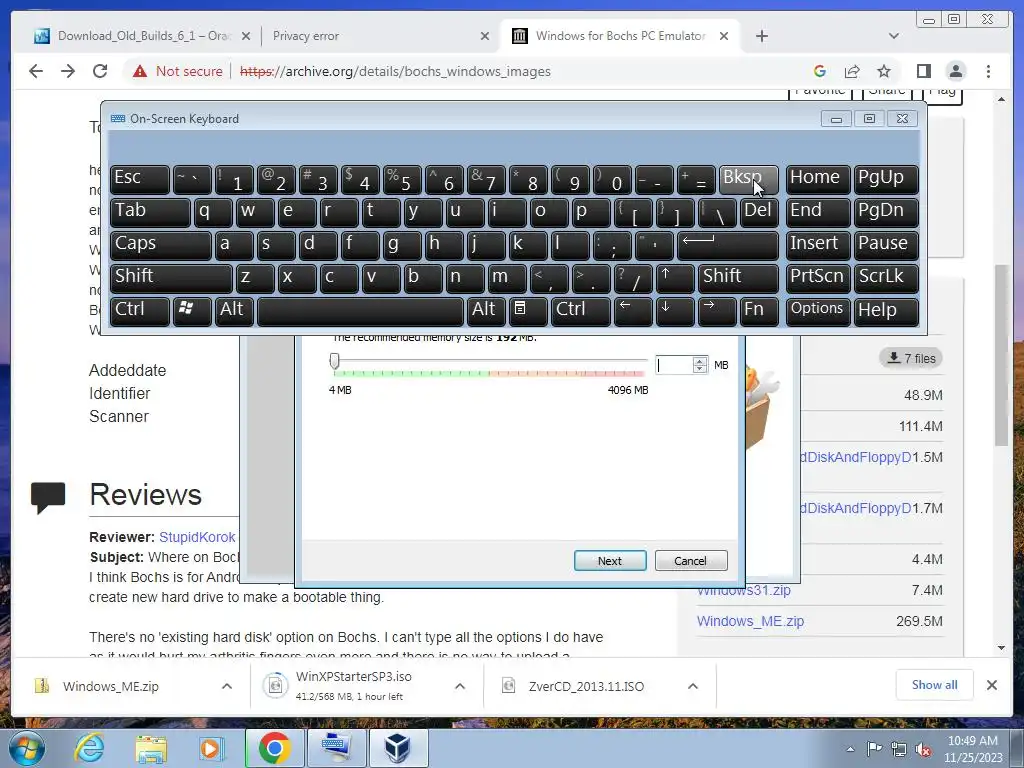This screenshot has width=1024, height=768.
Task: Click the share page icon in the address bar
Action: pyautogui.click(x=852, y=71)
